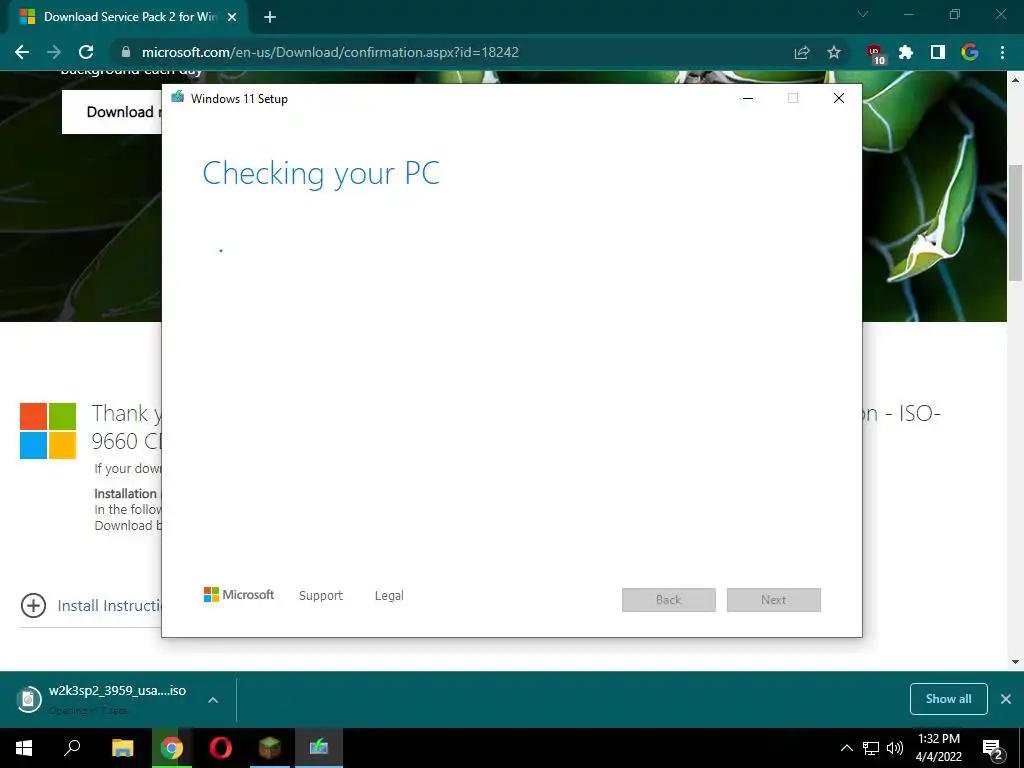Image resolution: width=1024 pixels, height=768 pixels.
Task: Open Chrome tab search chevron
Action: (863, 14)
